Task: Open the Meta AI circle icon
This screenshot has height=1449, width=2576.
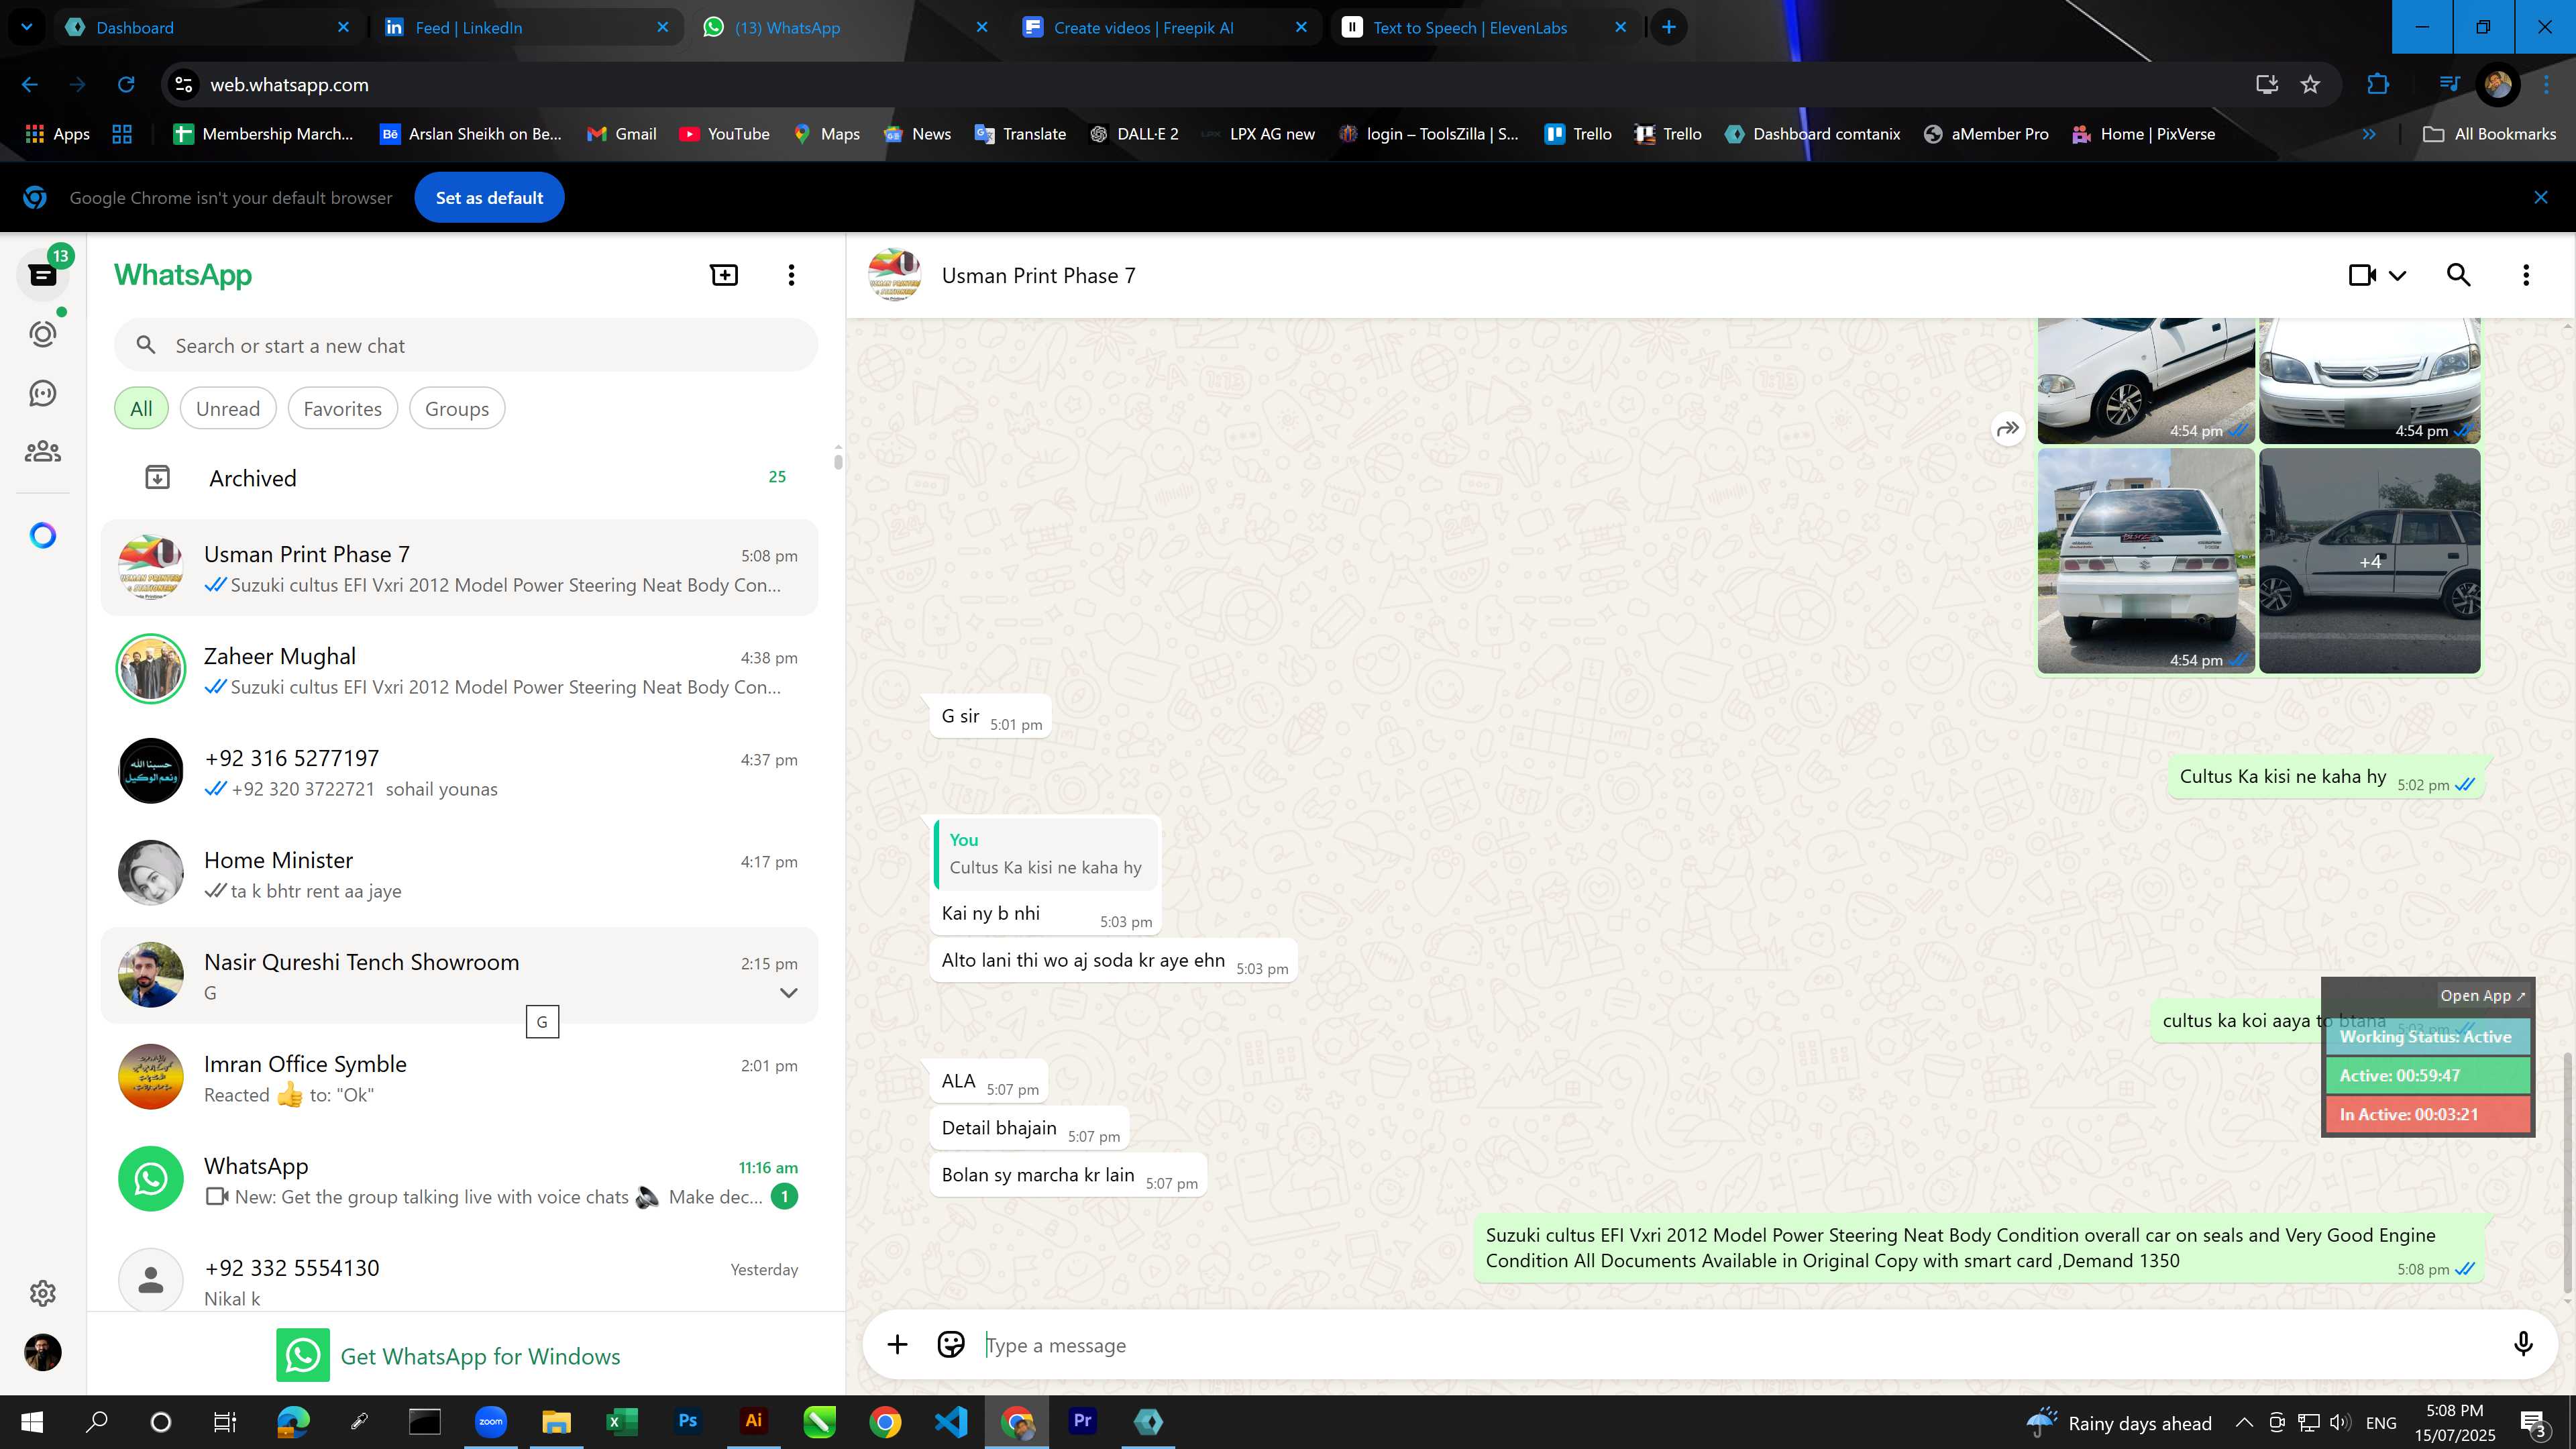Action: coord(43,536)
